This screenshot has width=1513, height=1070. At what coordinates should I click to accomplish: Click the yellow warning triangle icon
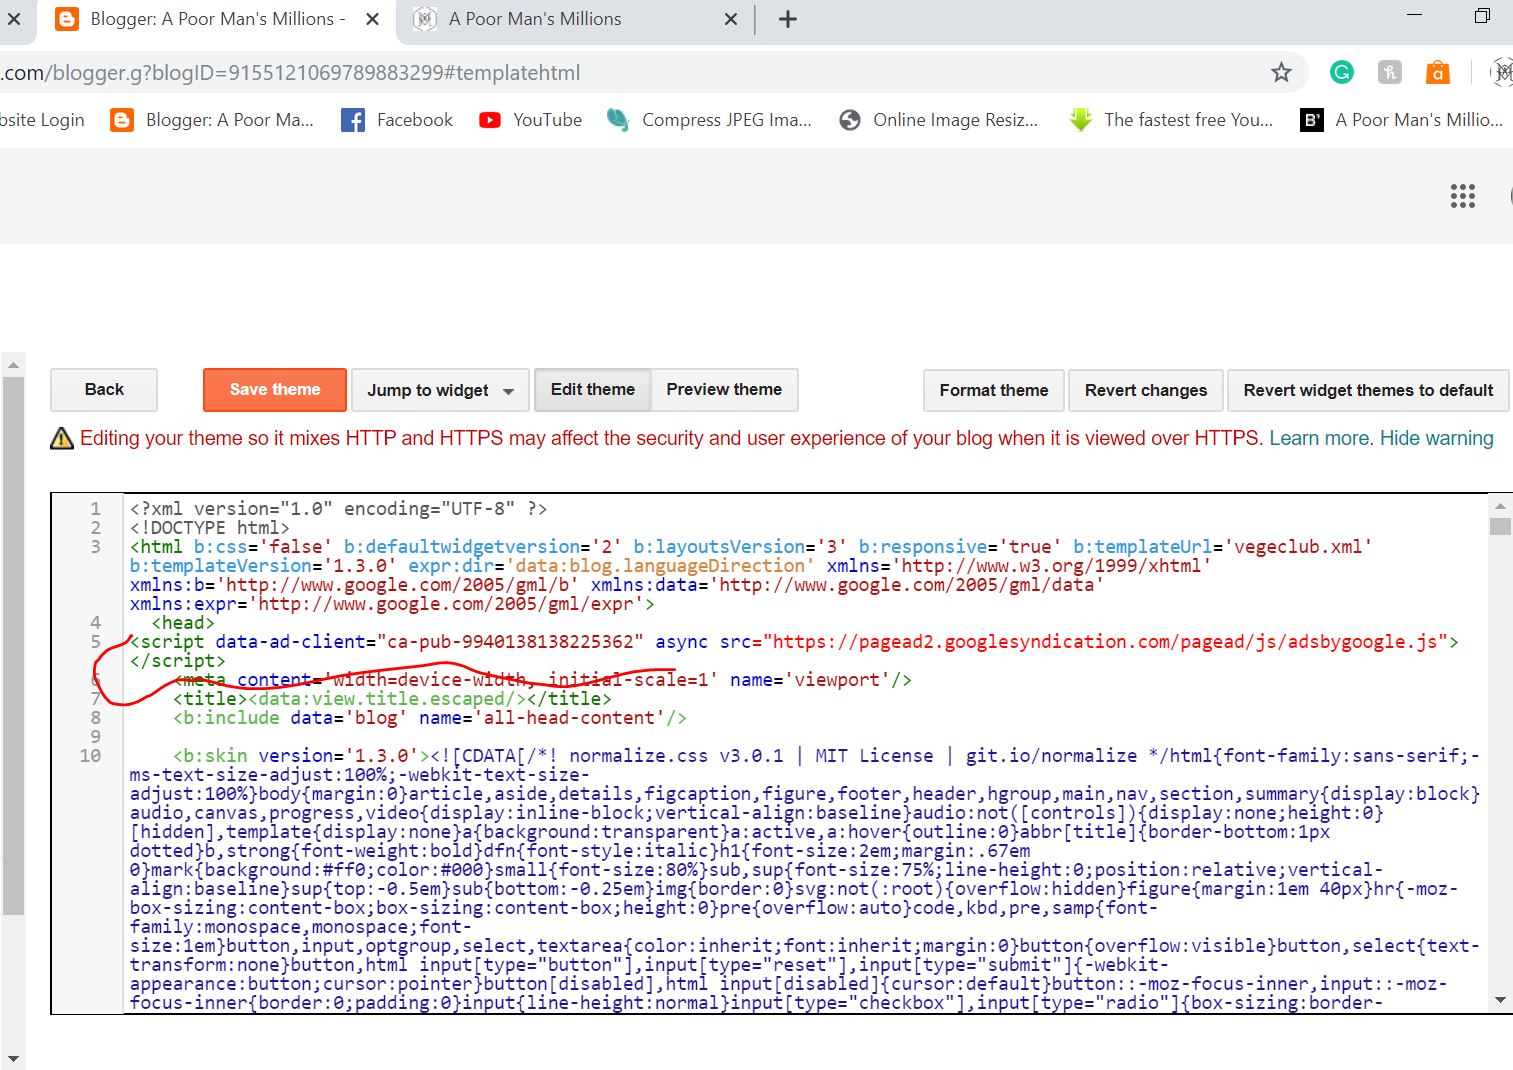[62, 438]
